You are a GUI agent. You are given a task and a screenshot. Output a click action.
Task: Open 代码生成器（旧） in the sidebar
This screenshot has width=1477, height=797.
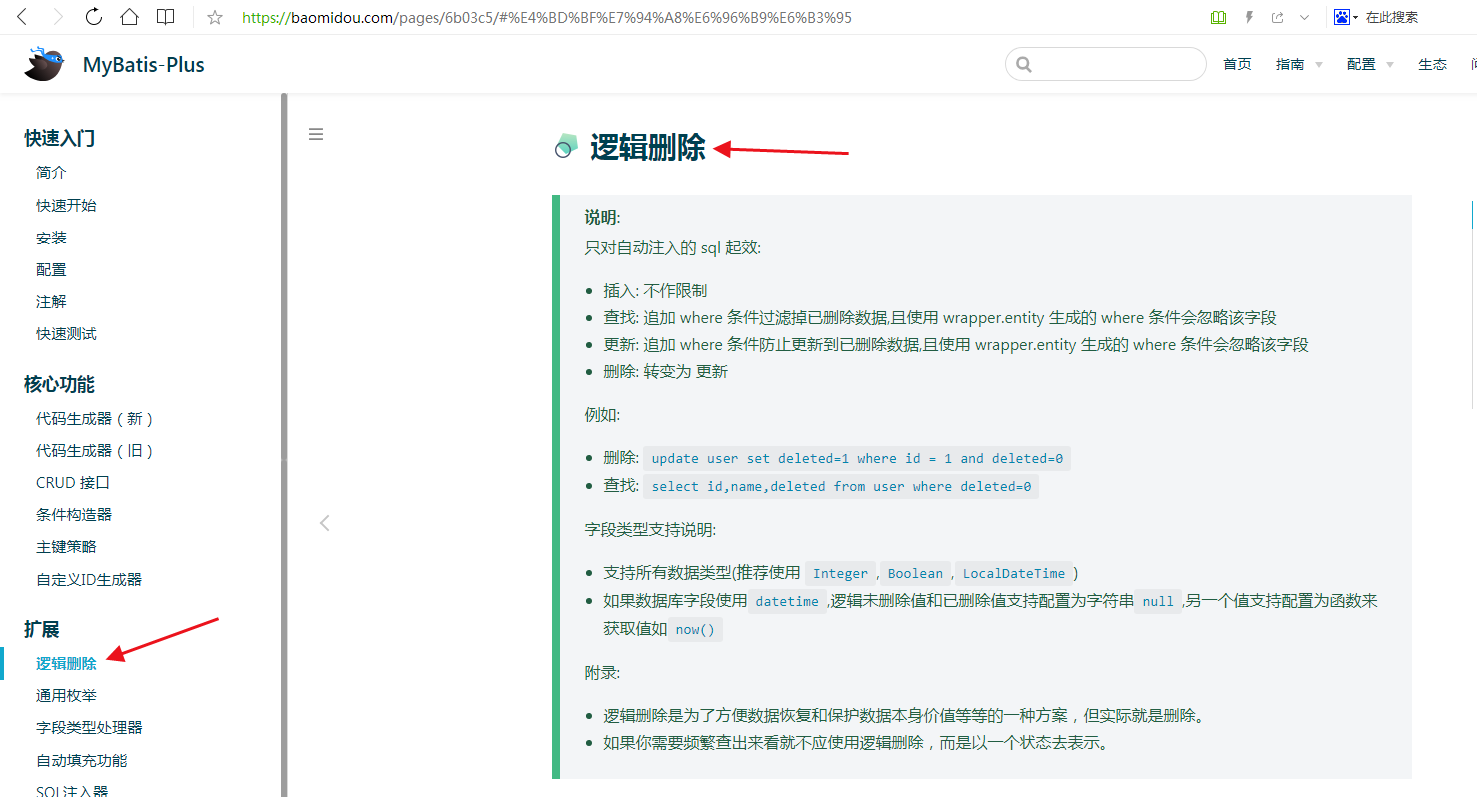click(96, 451)
